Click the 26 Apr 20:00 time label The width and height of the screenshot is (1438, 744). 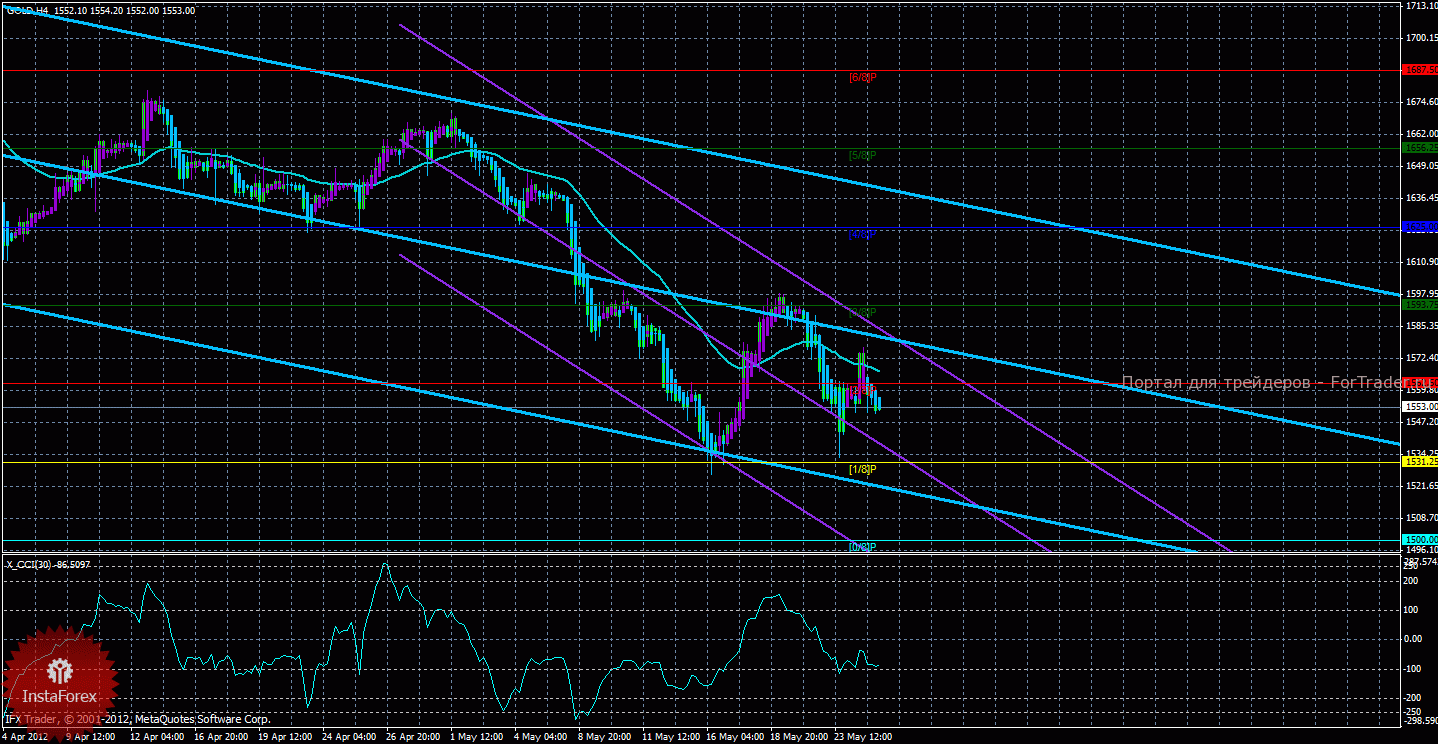click(x=415, y=736)
